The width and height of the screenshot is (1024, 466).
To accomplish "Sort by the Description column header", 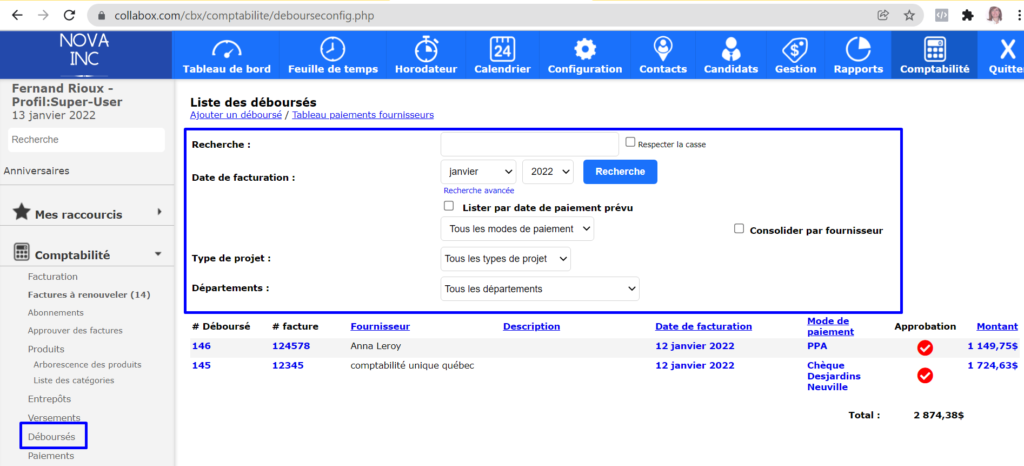I will (x=532, y=326).
